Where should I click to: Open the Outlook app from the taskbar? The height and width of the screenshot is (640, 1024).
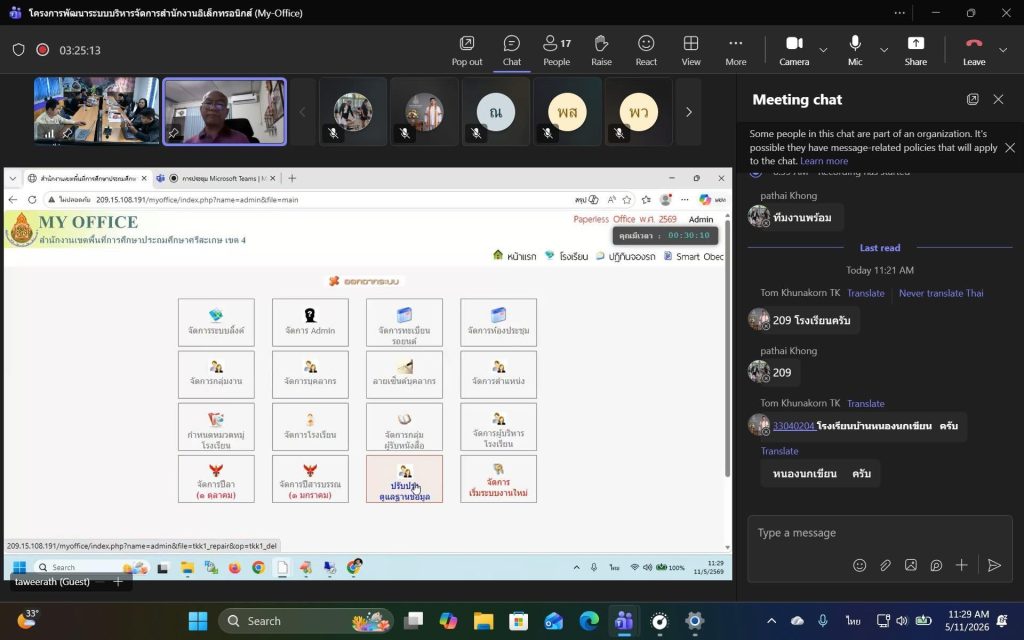[554, 620]
